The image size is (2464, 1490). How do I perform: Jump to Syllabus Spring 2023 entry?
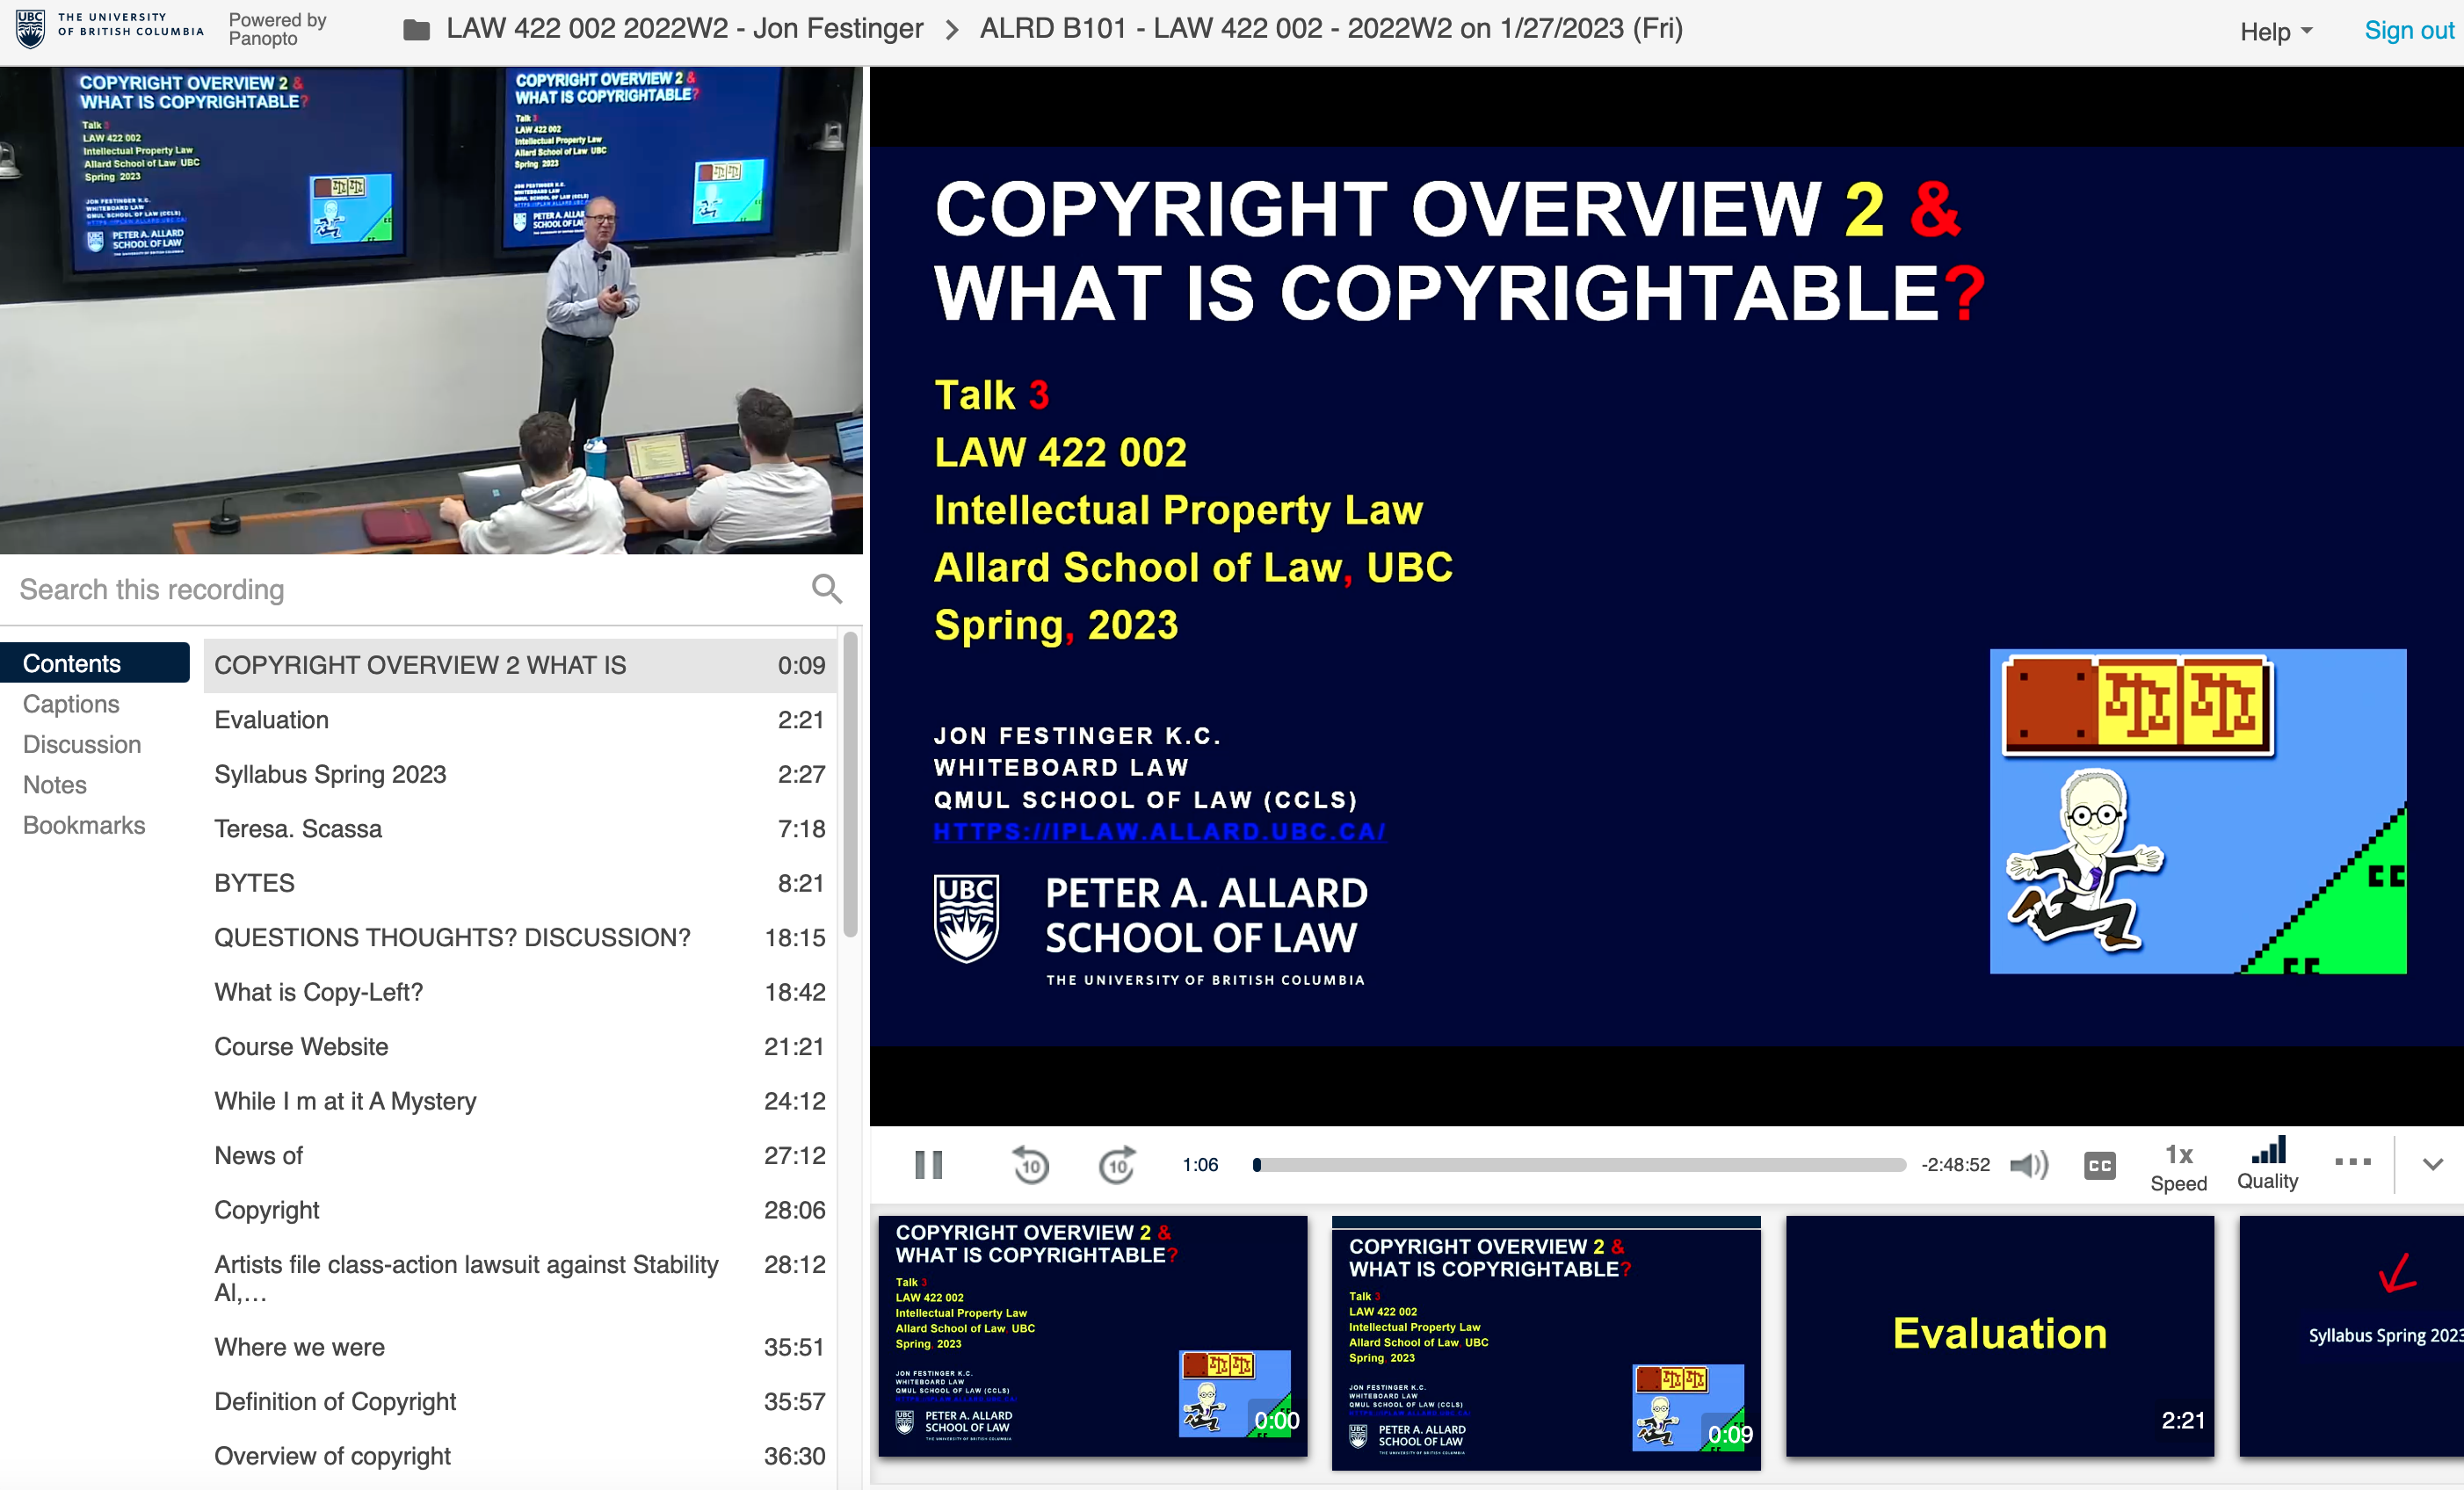click(520, 774)
